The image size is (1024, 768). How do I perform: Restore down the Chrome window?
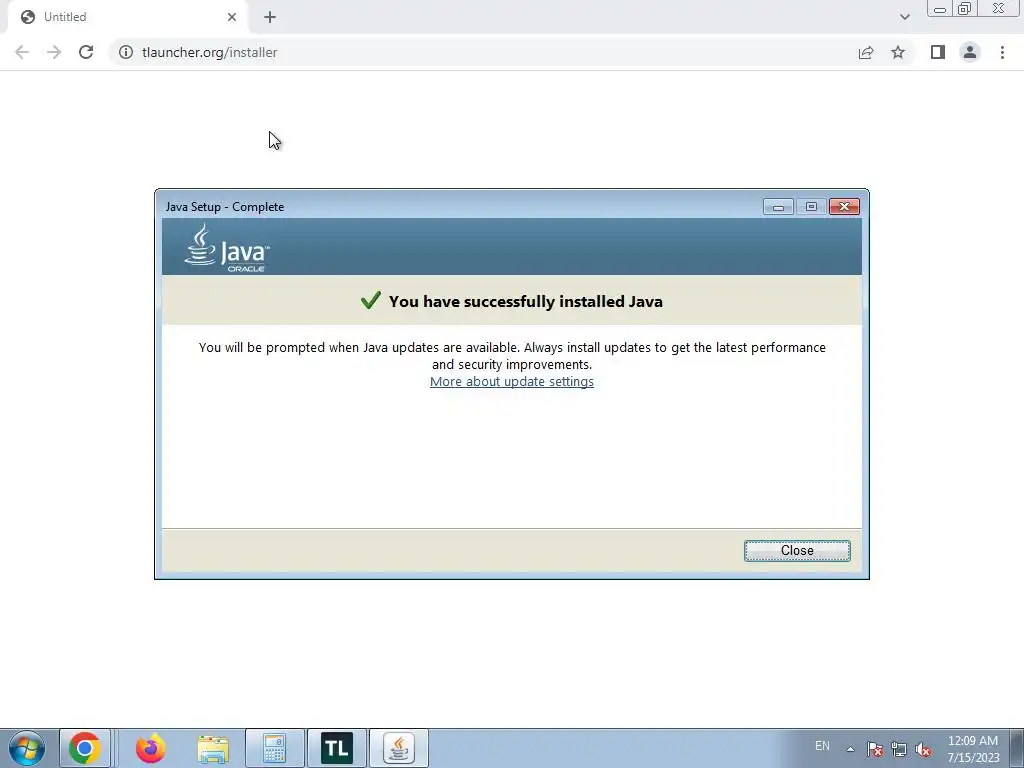click(965, 9)
